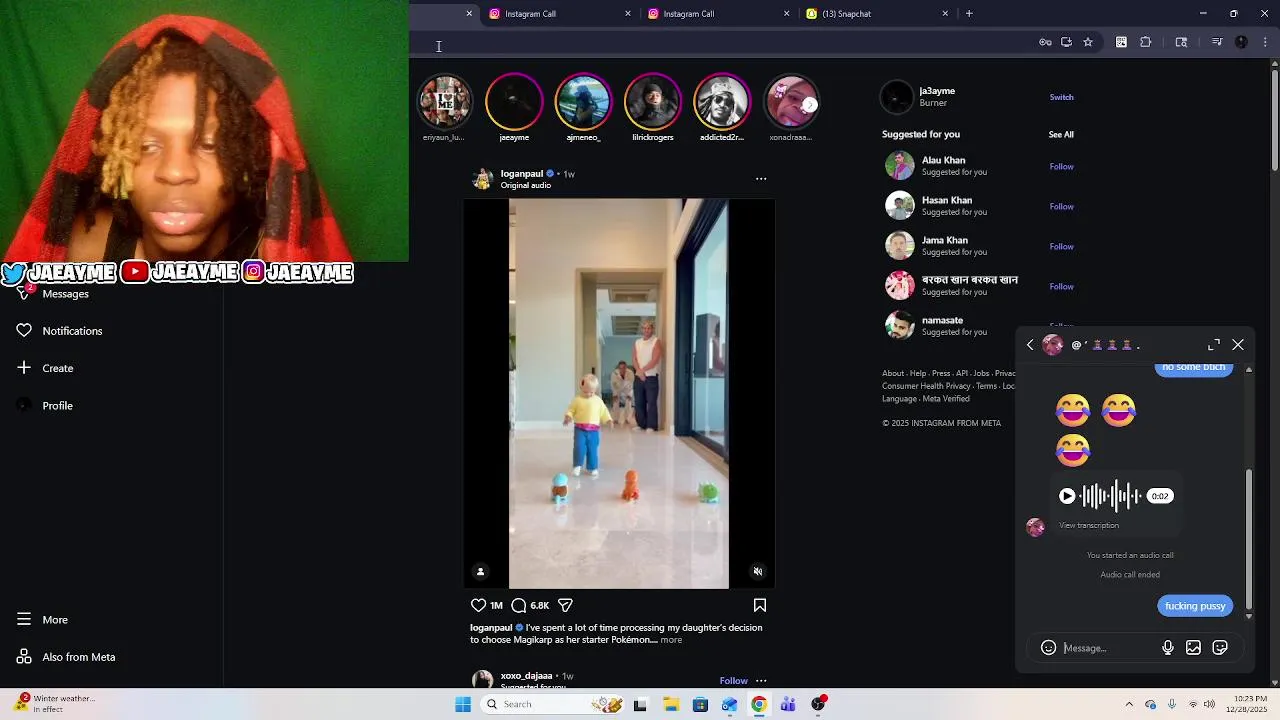Screen dimensions: 1280x720
Task: Click the main page vertical scrollbar
Action: click(x=1275, y=120)
